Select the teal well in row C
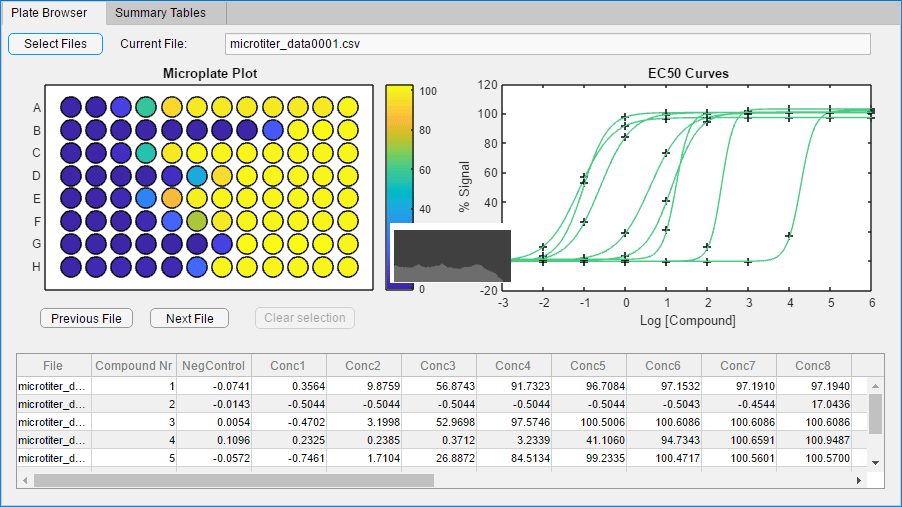Image resolution: width=902 pixels, height=507 pixels. (x=146, y=152)
